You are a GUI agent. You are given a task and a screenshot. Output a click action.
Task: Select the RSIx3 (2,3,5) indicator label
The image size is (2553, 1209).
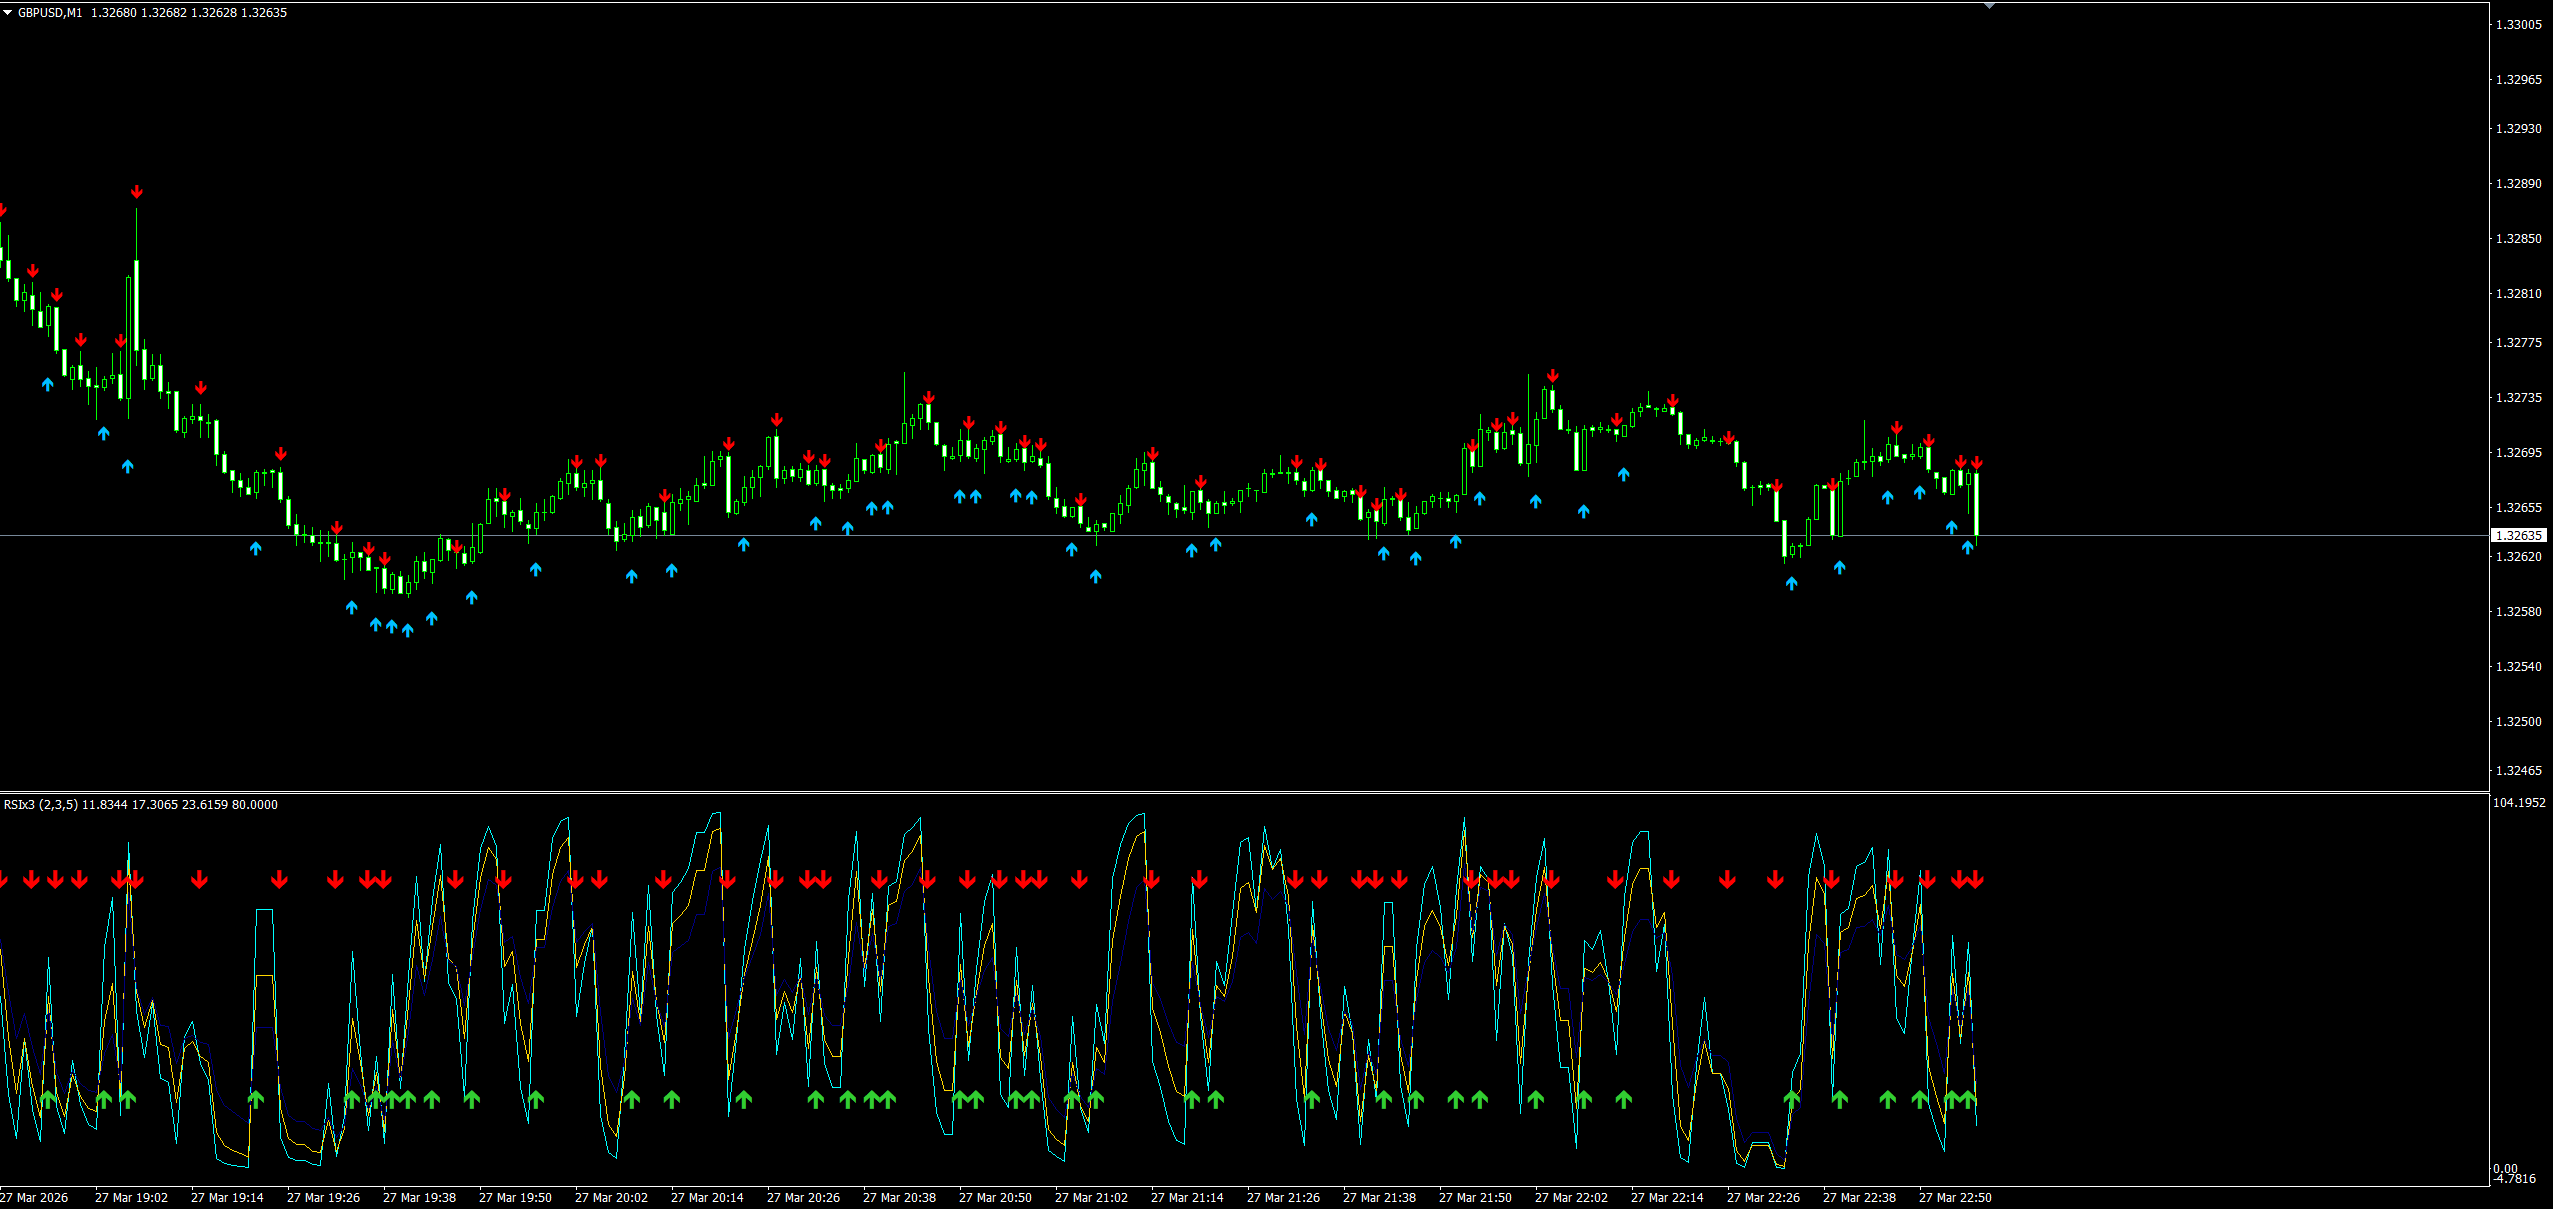(41, 805)
